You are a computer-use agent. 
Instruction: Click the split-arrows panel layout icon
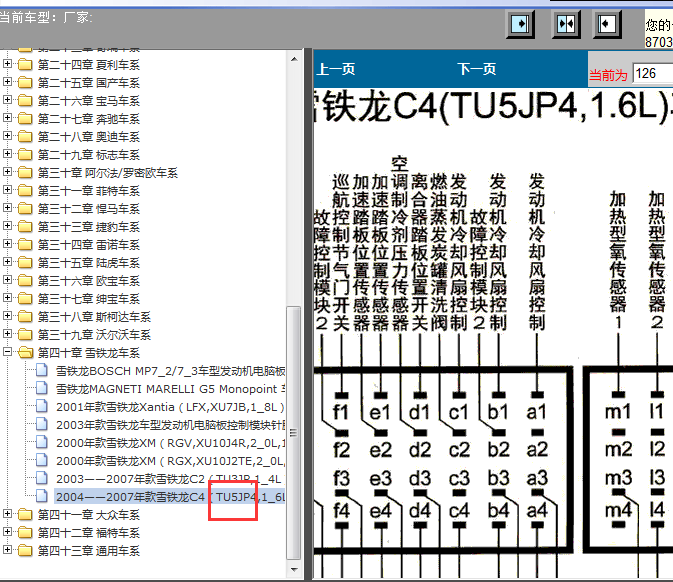click(566, 24)
